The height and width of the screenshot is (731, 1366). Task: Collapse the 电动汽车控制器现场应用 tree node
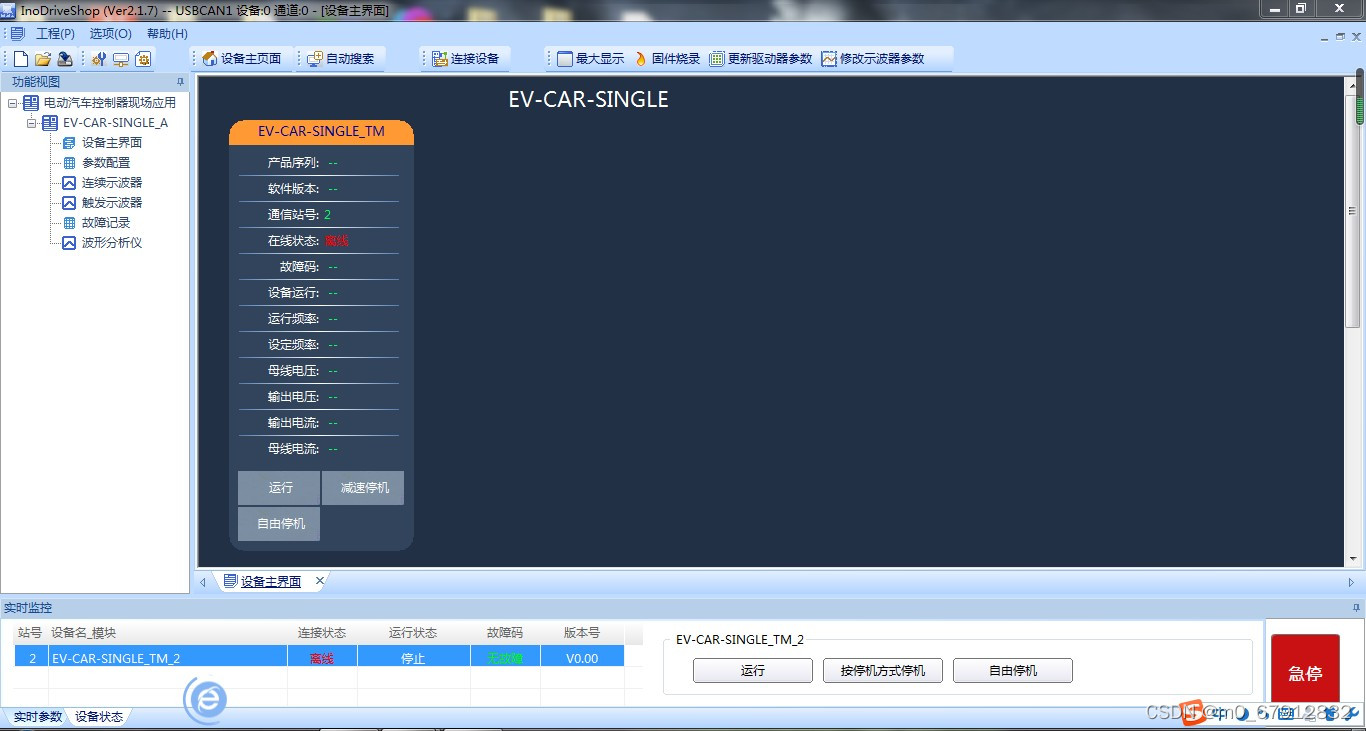tap(12, 103)
